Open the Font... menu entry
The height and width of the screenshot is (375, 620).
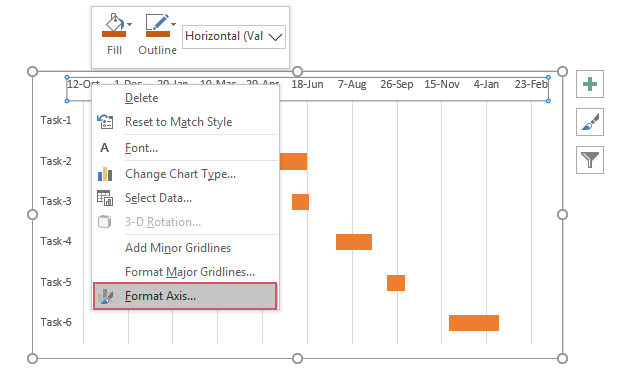(185, 148)
